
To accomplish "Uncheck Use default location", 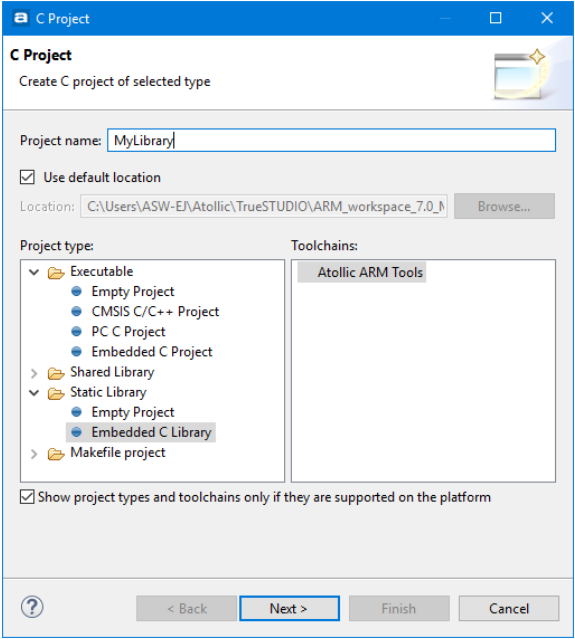I will pyautogui.click(x=27, y=177).
